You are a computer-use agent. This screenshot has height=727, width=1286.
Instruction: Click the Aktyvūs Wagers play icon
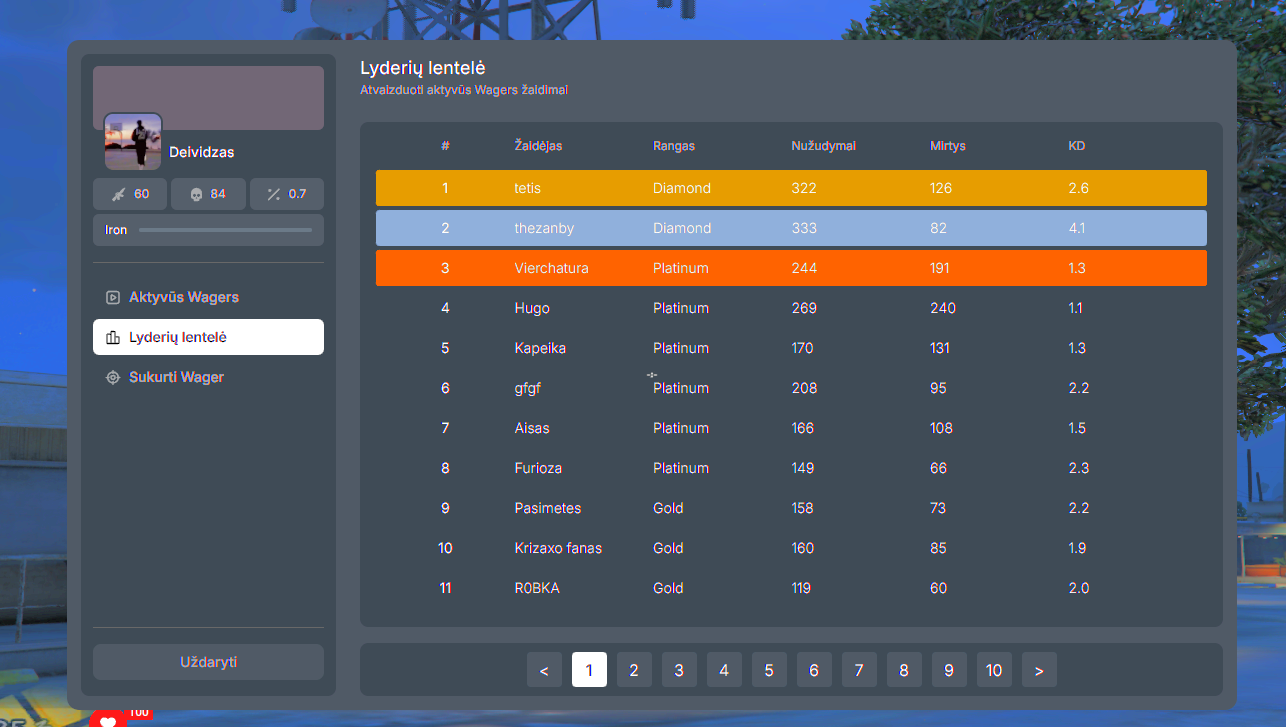pyautogui.click(x=113, y=297)
